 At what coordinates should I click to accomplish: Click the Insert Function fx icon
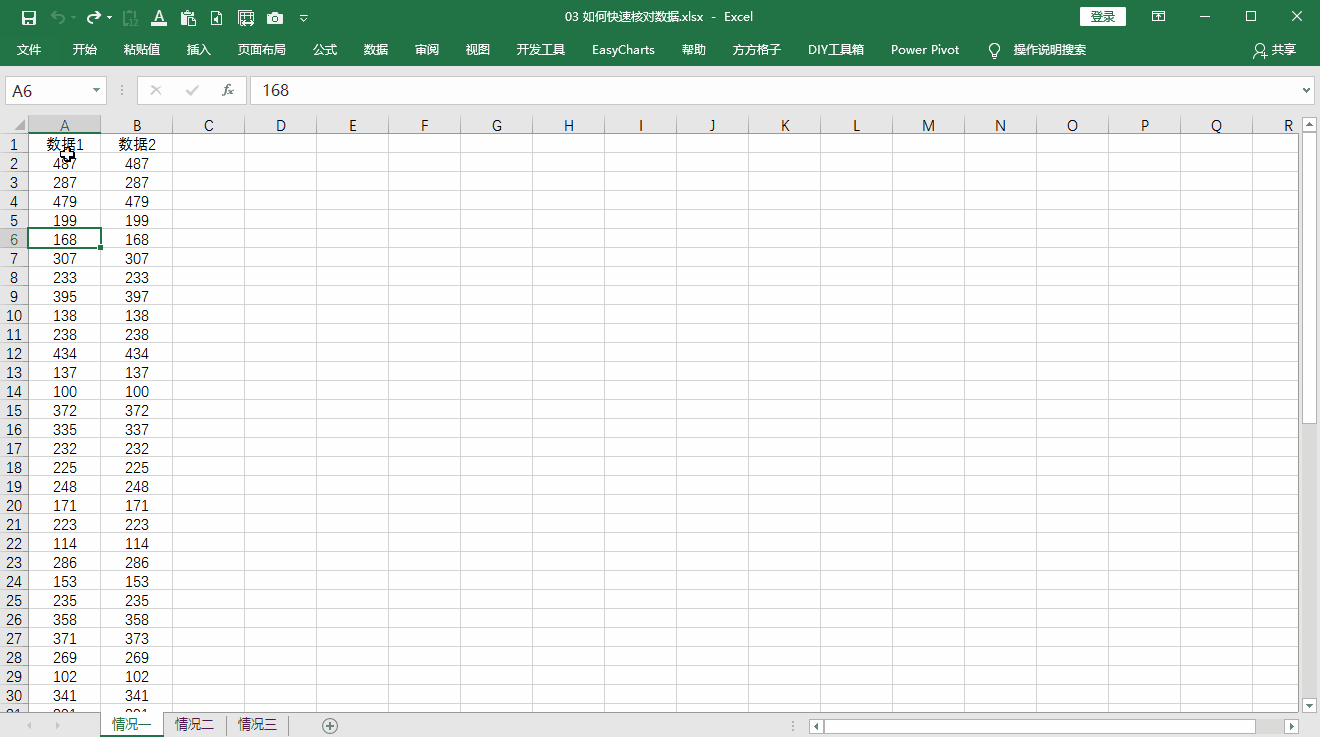click(x=228, y=90)
